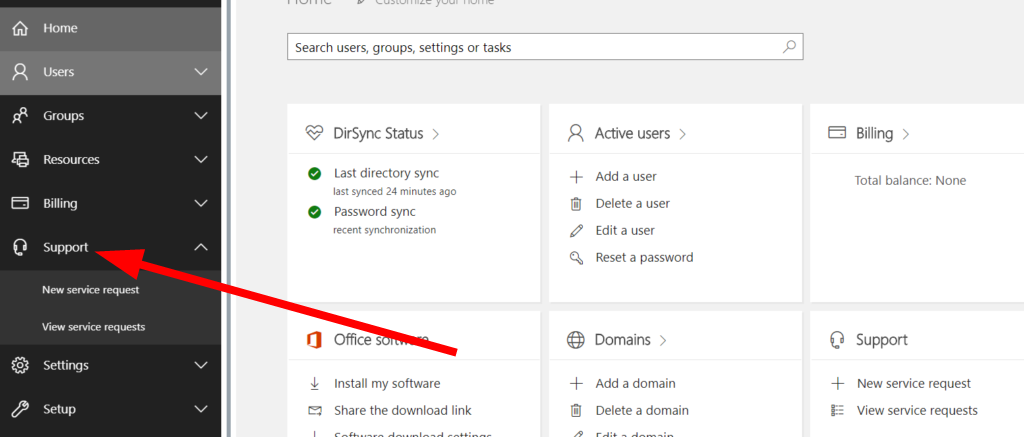Viewport: 1024px width, 437px height.
Task: Click the download icon beside Install my software
Action: coord(315,383)
